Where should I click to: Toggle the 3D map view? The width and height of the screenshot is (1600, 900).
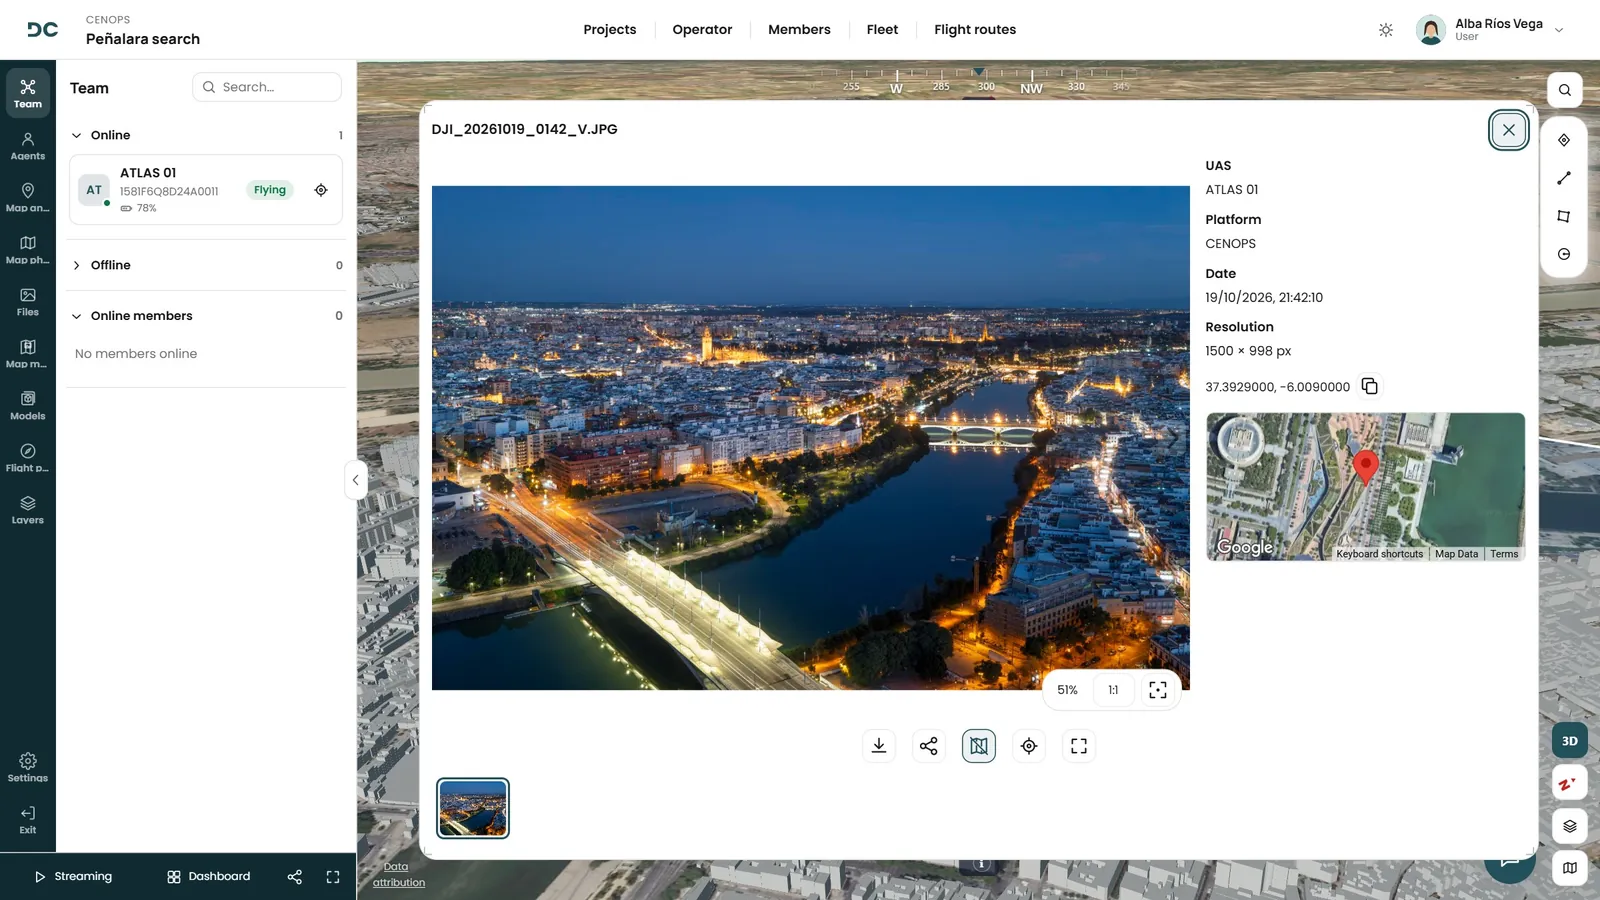click(1570, 741)
